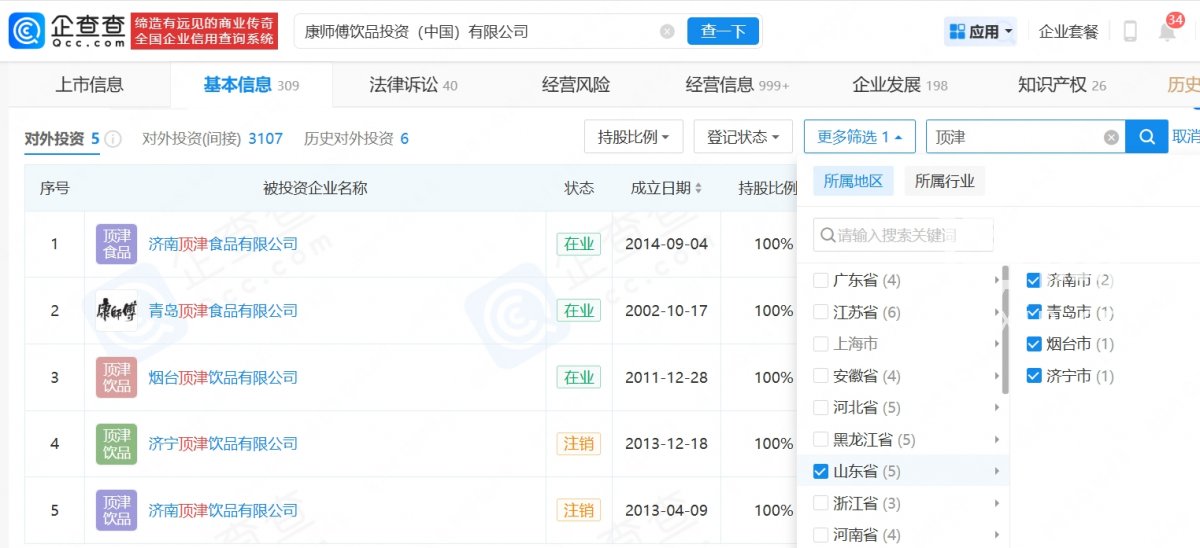The height and width of the screenshot is (548, 1200).
Task: Click the Qcc.com logo
Action: pyautogui.click(x=67, y=31)
